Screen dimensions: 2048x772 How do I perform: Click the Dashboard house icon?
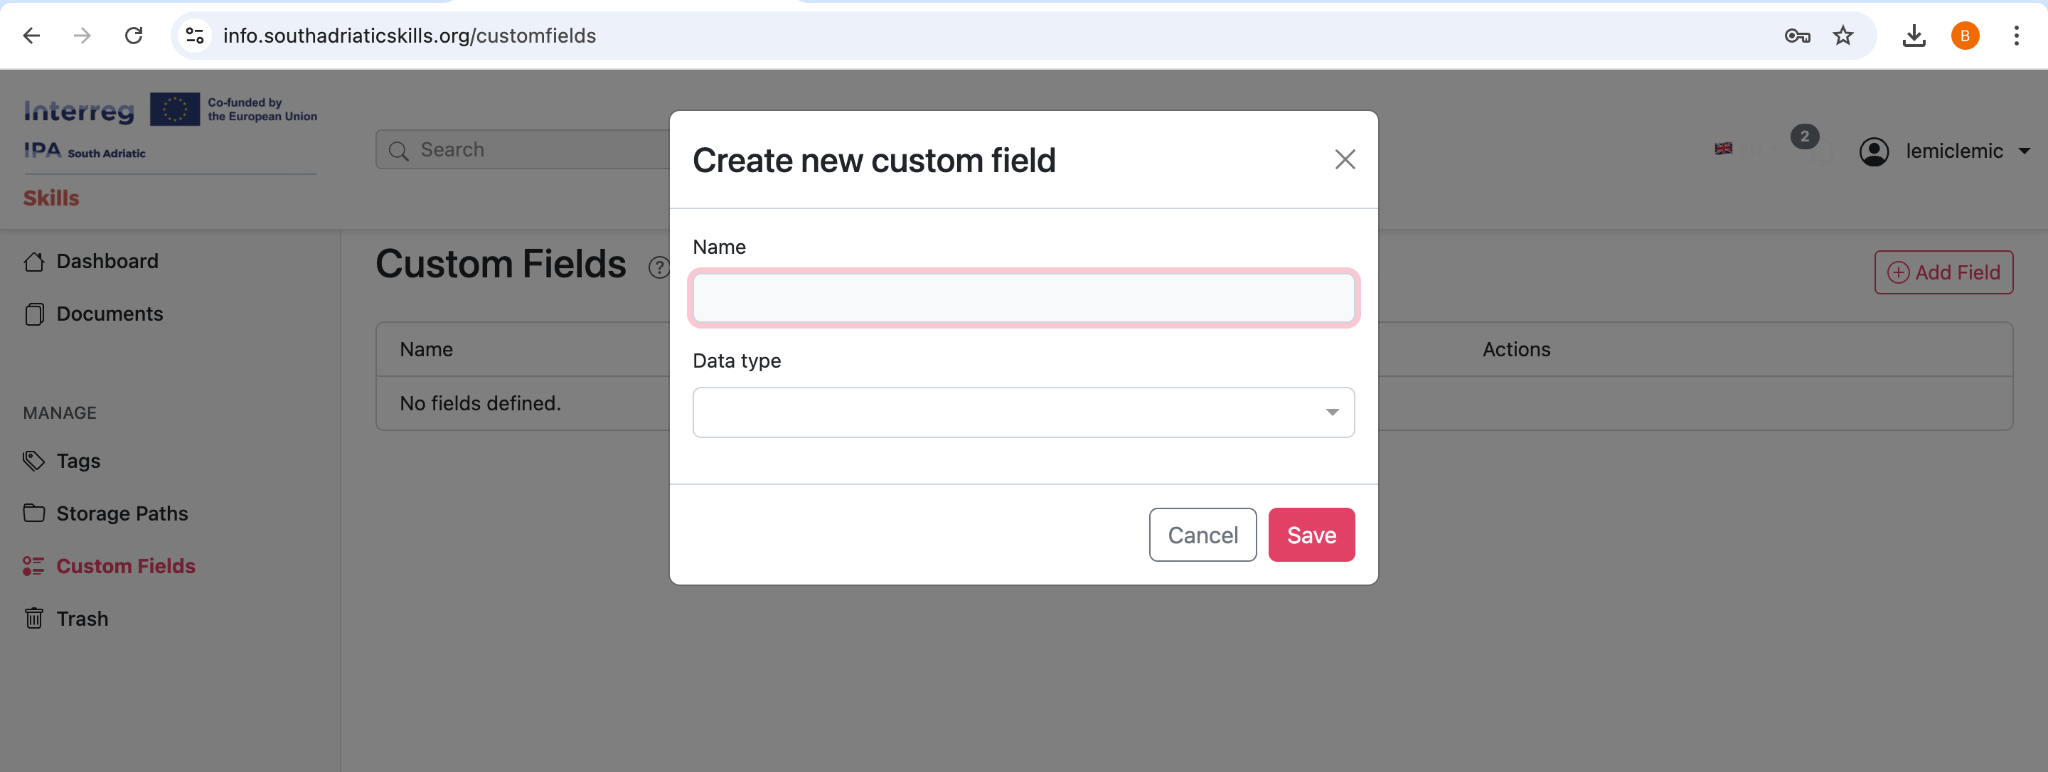tap(34, 262)
